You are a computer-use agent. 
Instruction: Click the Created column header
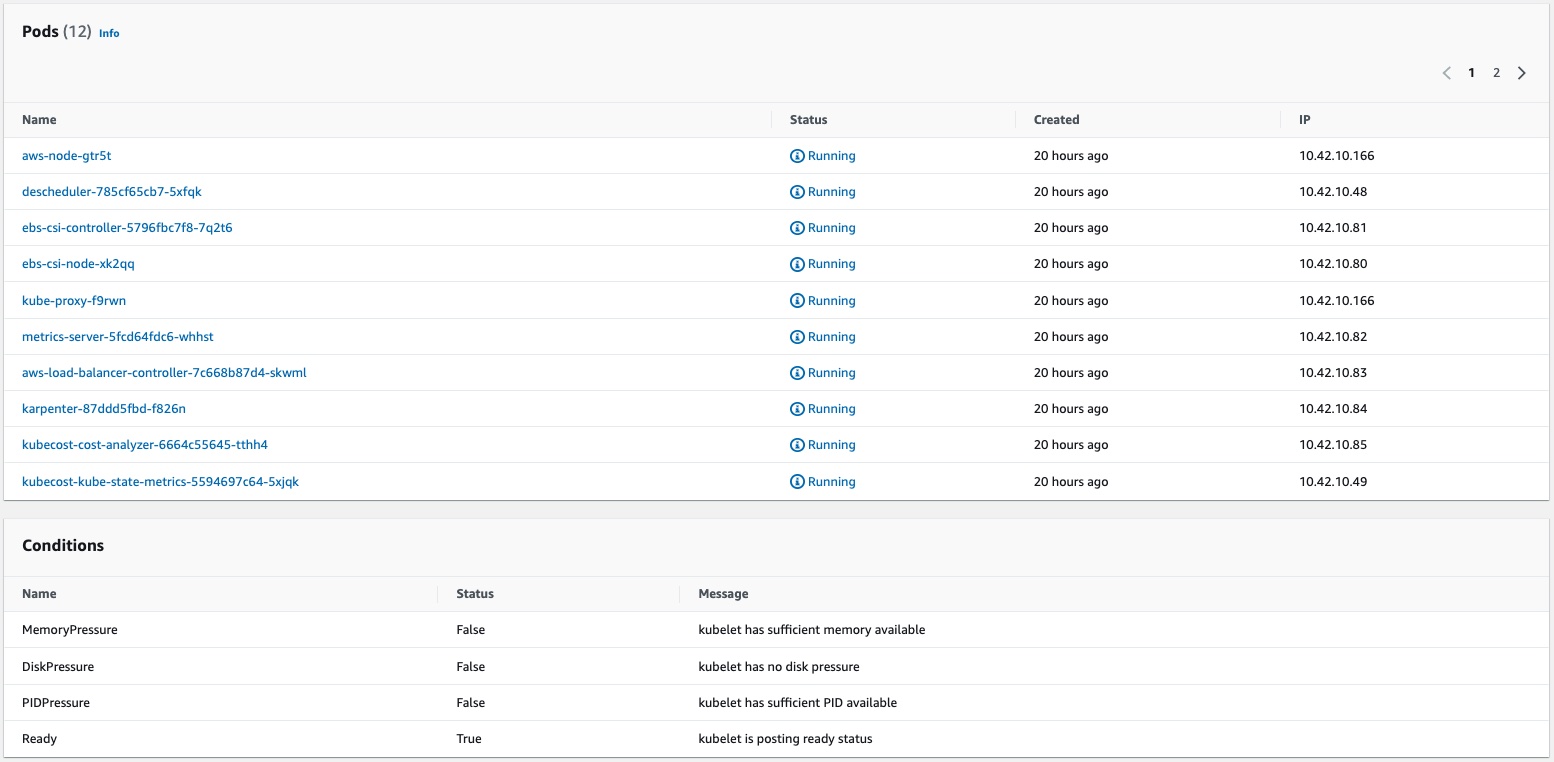(1056, 120)
